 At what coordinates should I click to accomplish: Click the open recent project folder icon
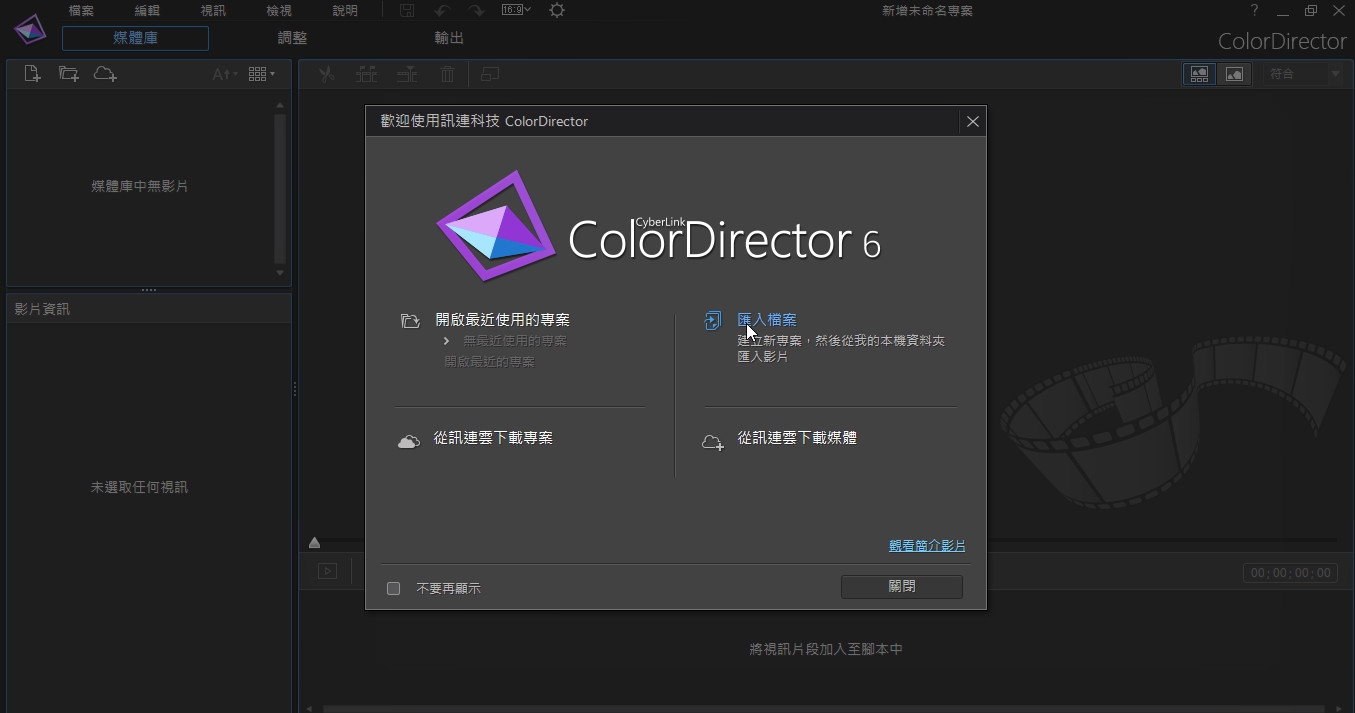410,321
